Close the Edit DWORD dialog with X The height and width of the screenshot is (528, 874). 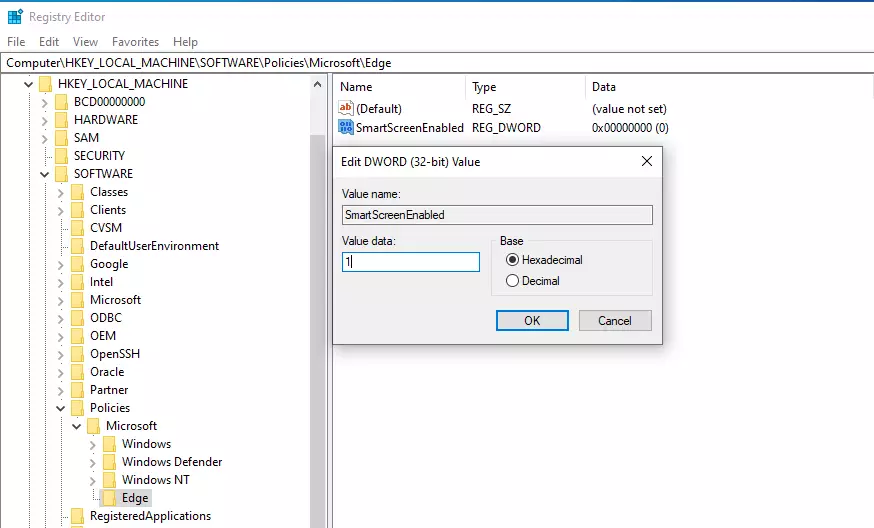(647, 161)
